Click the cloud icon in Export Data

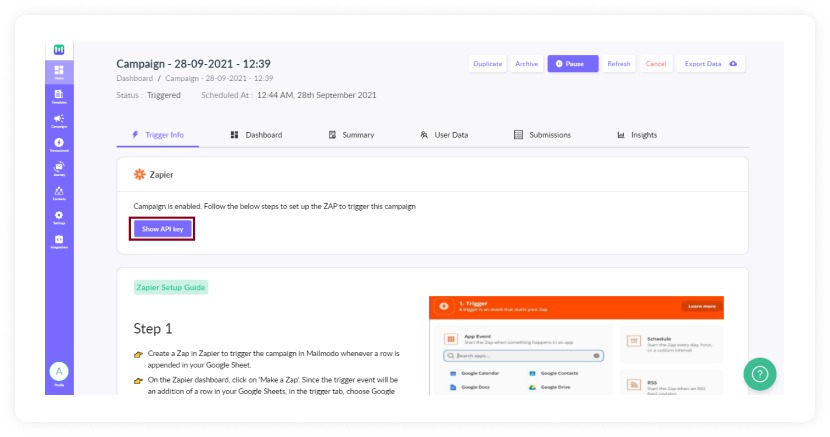(x=733, y=63)
